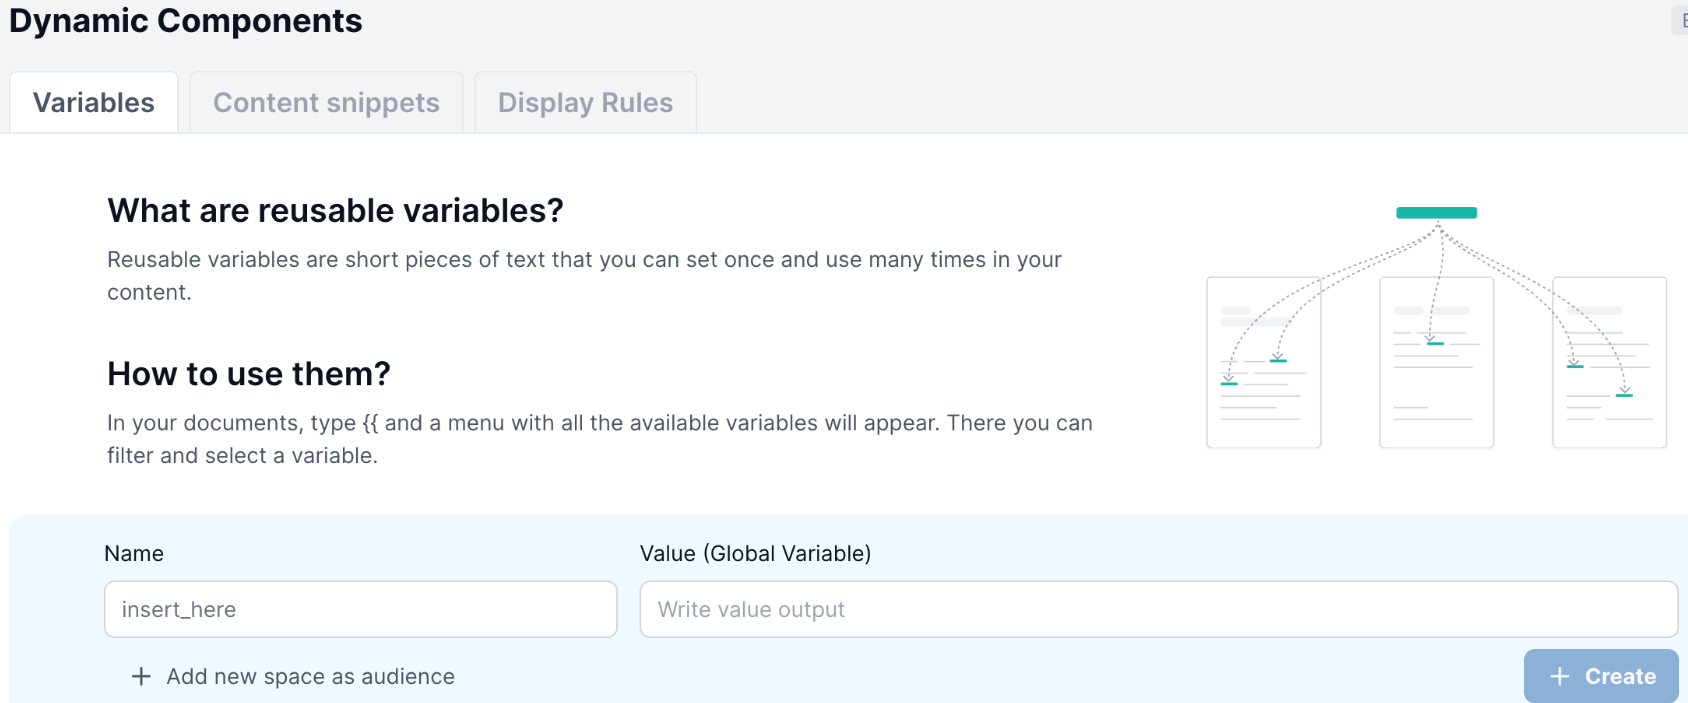
Task: Click the Create button
Action: (x=1601, y=676)
